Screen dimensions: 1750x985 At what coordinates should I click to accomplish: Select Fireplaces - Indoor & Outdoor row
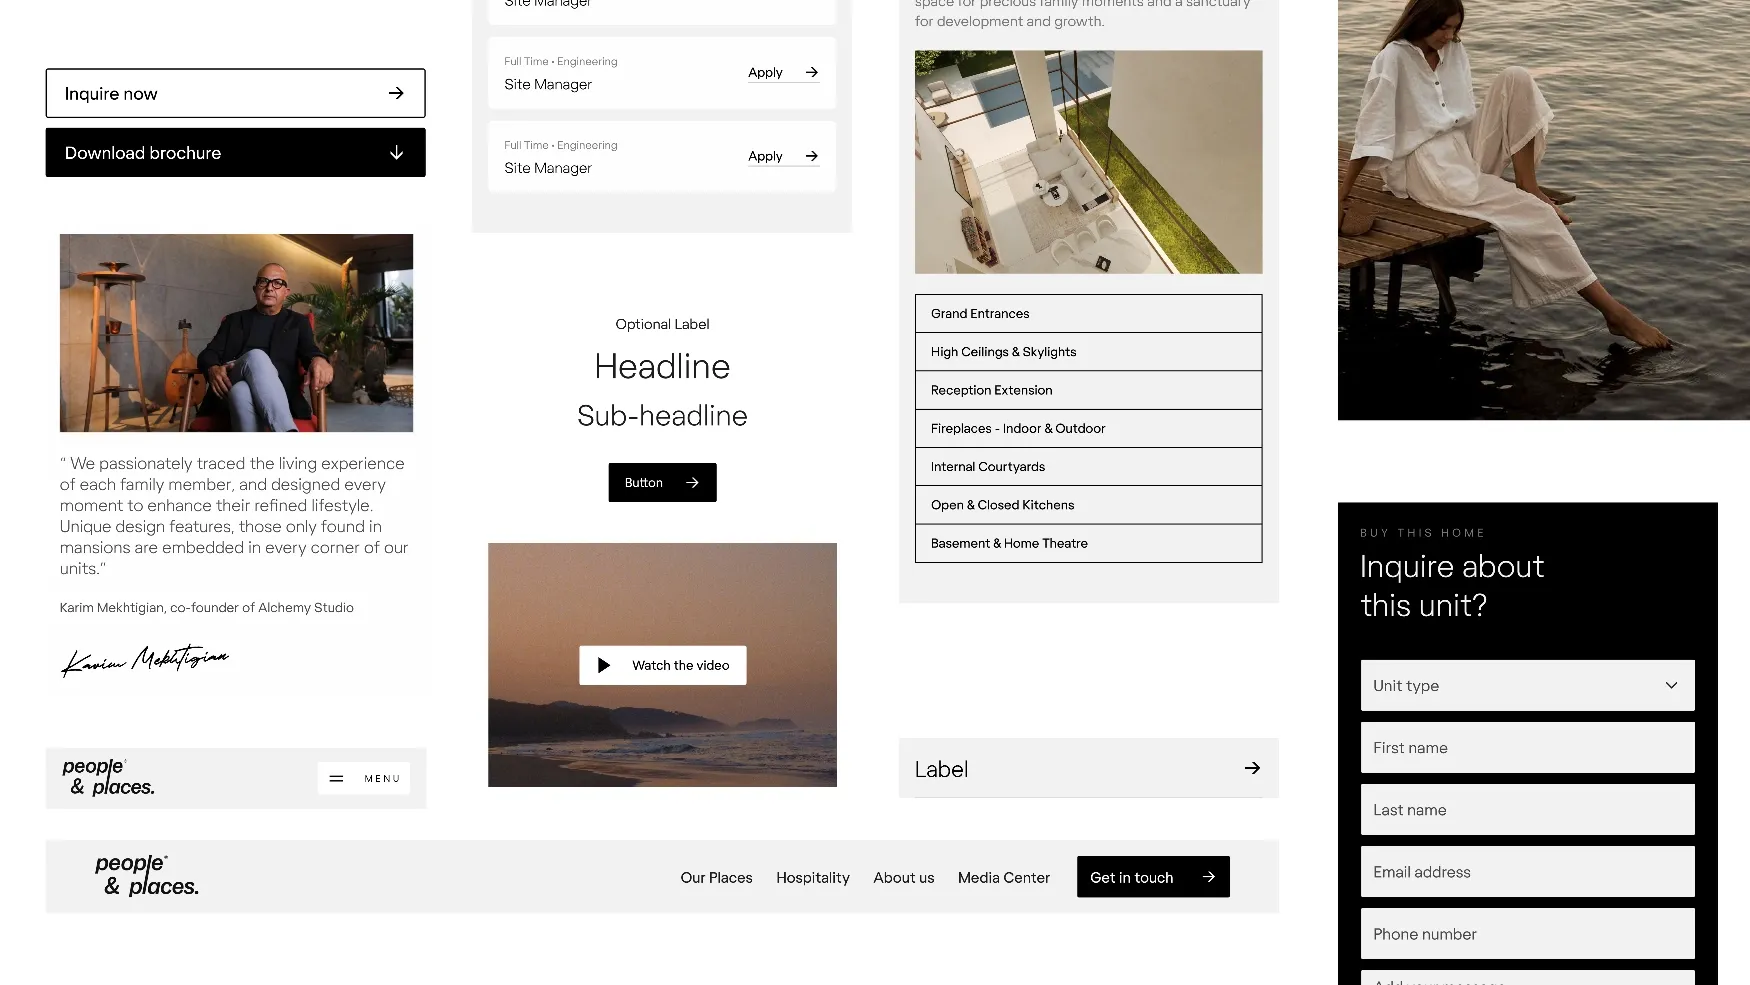1088,428
